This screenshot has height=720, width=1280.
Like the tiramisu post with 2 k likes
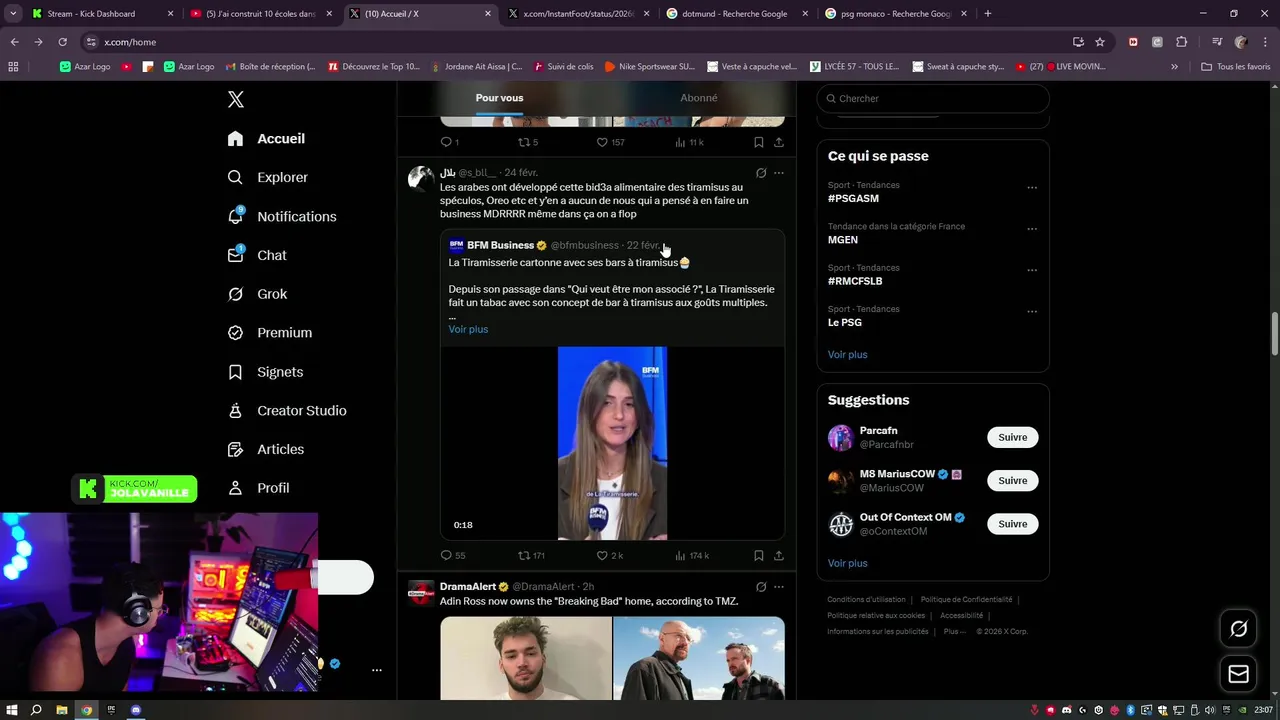pyautogui.click(x=609, y=555)
